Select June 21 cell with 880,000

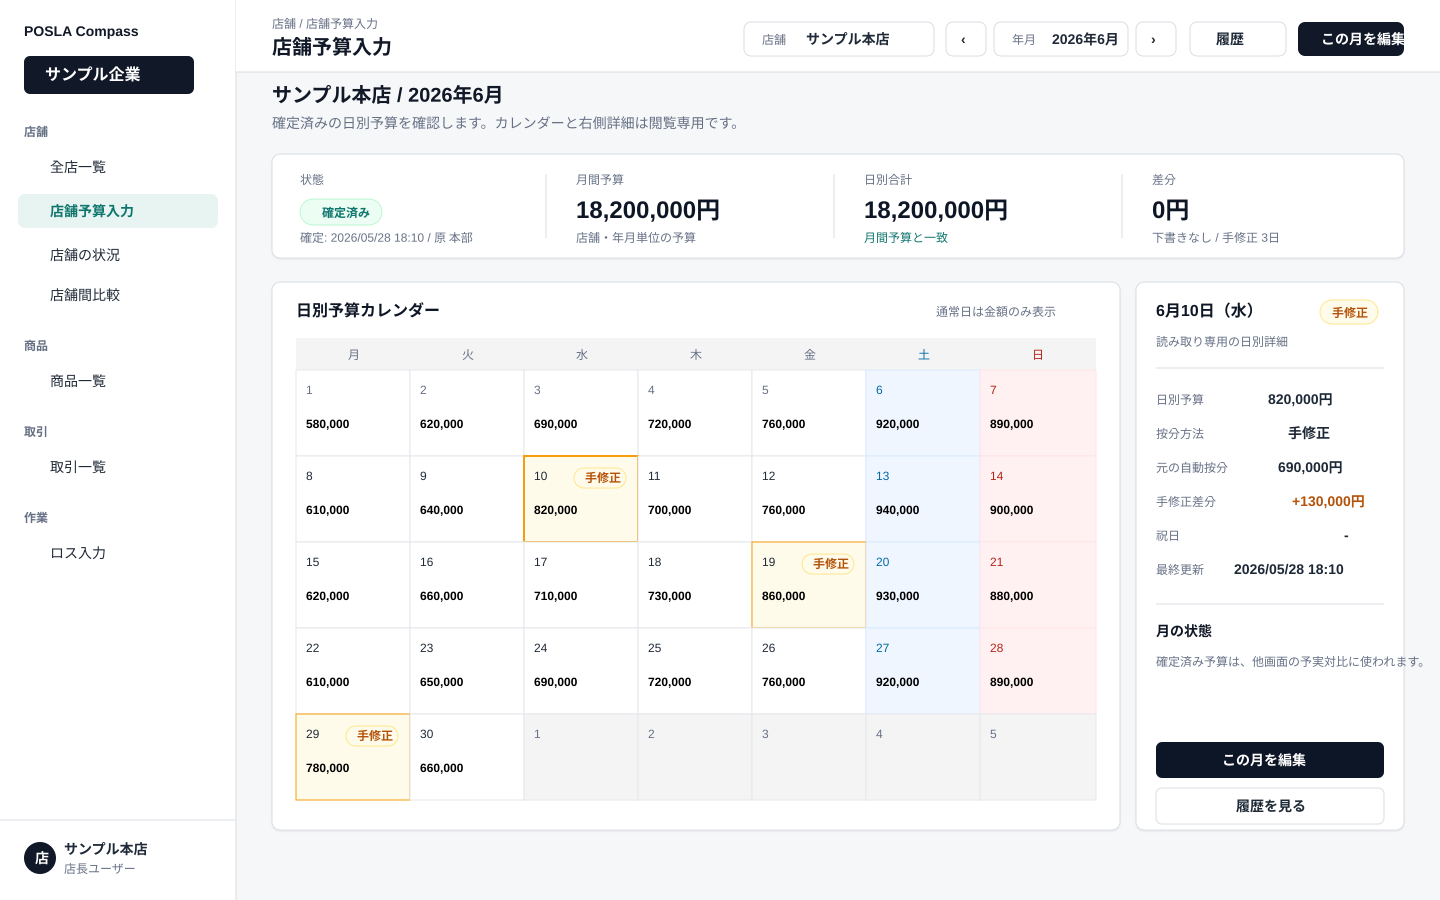[1038, 585]
